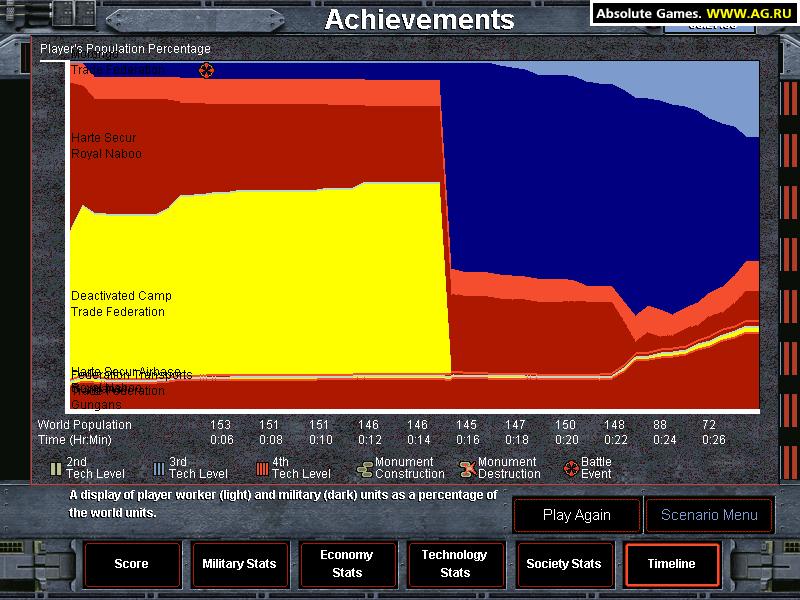Click the battle event marker on the chart
The image size is (800, 600).
point(206,70)
